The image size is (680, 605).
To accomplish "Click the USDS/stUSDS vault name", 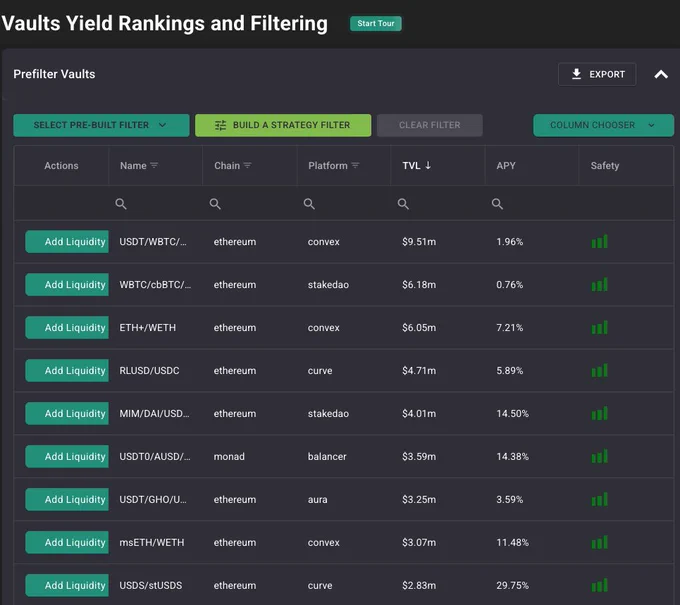I will point(151,585).
